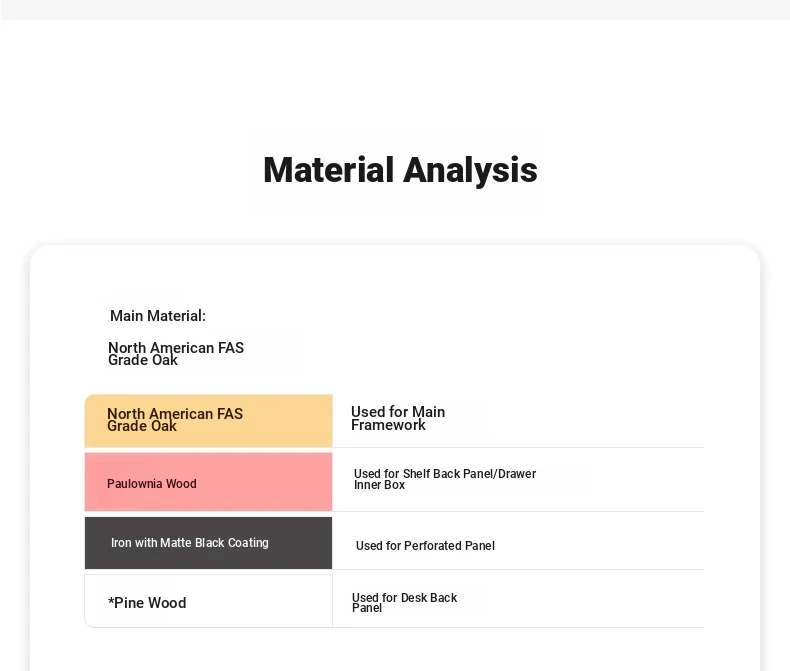Click the asterisk before Pine Wood
This screenshot has width=790, height=671.
click(111, 601)
